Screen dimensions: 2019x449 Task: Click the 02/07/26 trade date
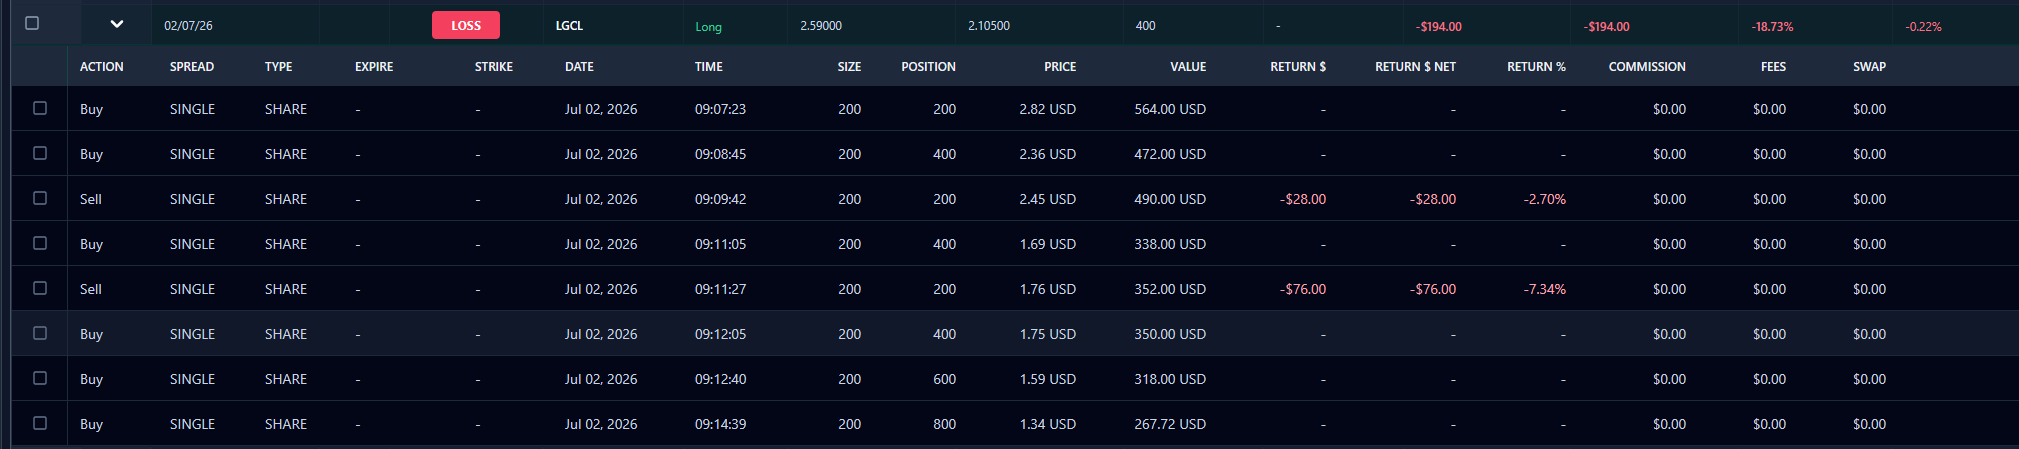[188, 26]
